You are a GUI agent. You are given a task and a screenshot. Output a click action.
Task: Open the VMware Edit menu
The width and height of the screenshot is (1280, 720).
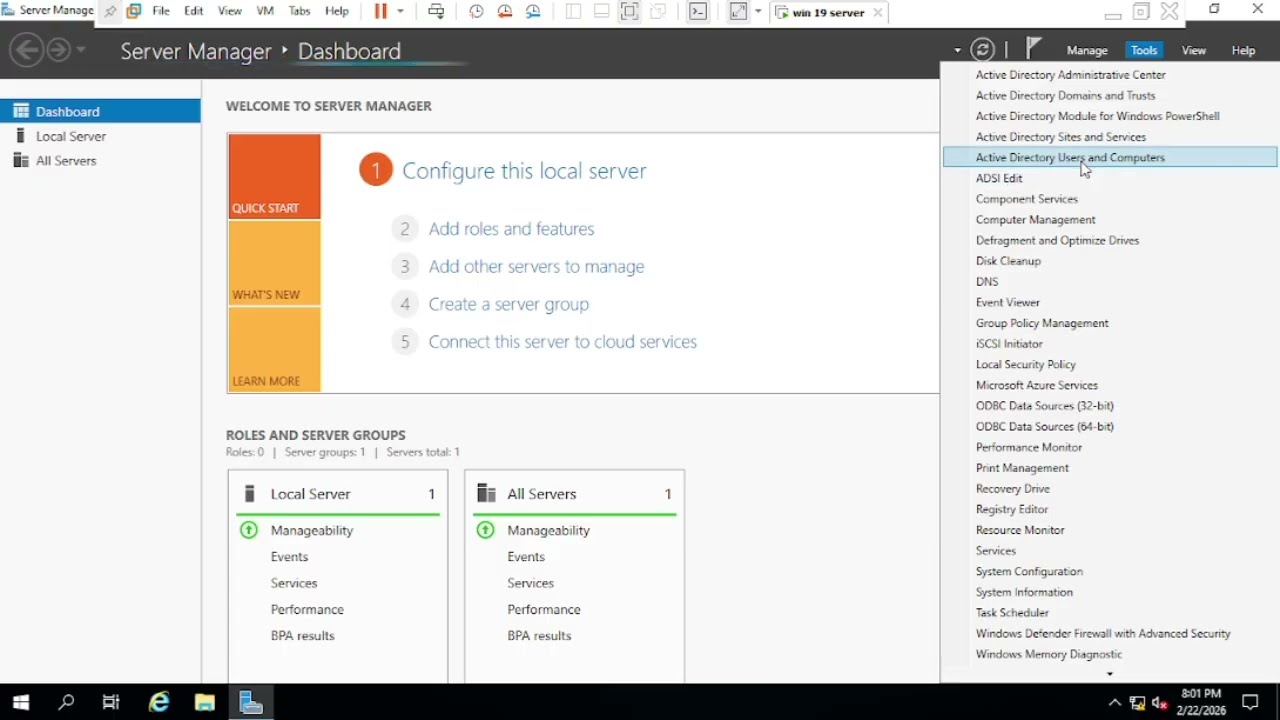193,11
